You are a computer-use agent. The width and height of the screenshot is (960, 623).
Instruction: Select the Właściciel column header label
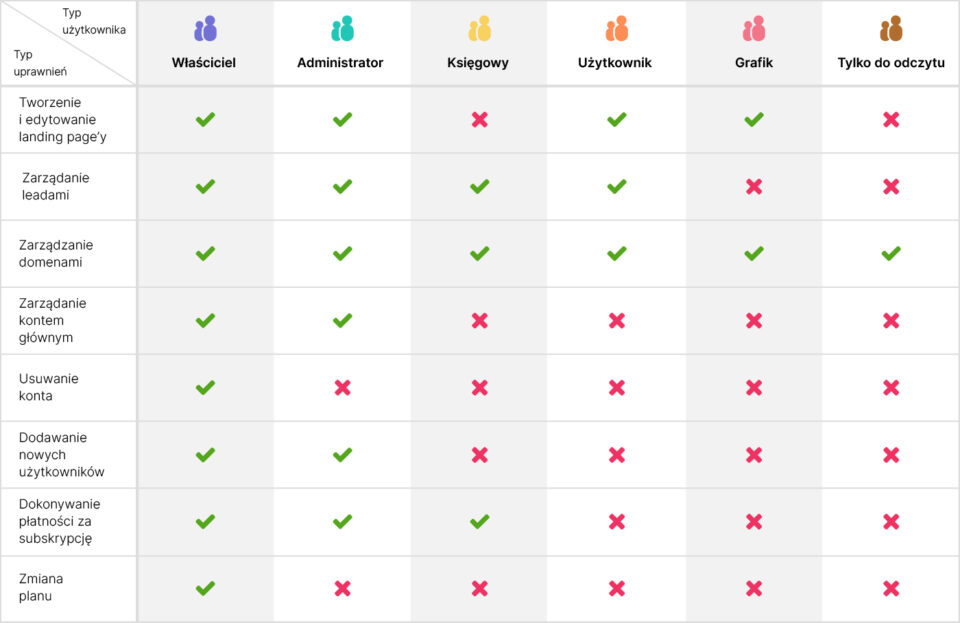pos(204,62)
